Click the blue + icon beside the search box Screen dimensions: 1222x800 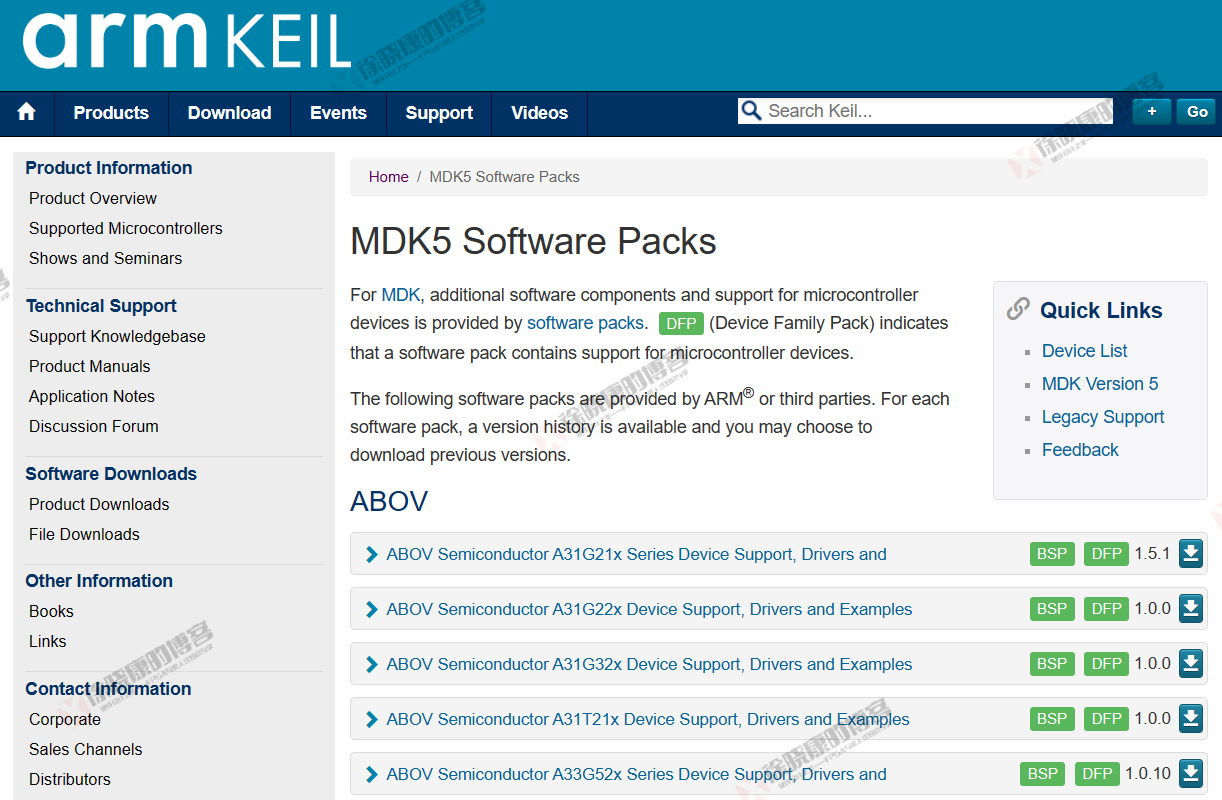[x=1151, y=111]
